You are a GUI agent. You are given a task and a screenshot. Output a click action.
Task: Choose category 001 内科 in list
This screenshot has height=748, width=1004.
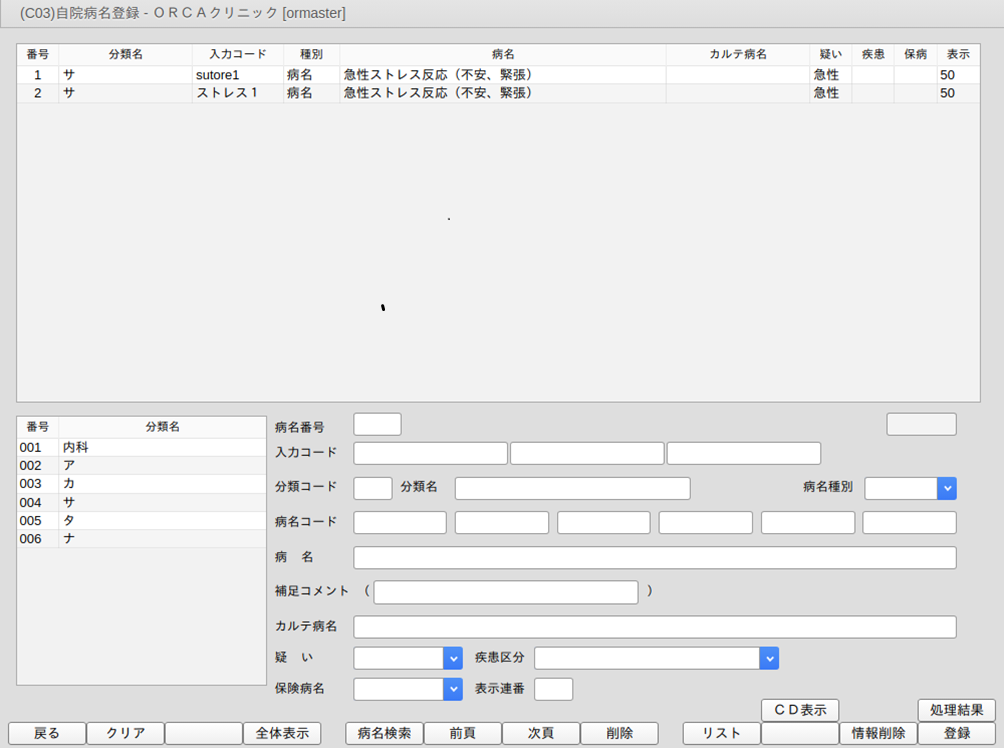[140, 448]
